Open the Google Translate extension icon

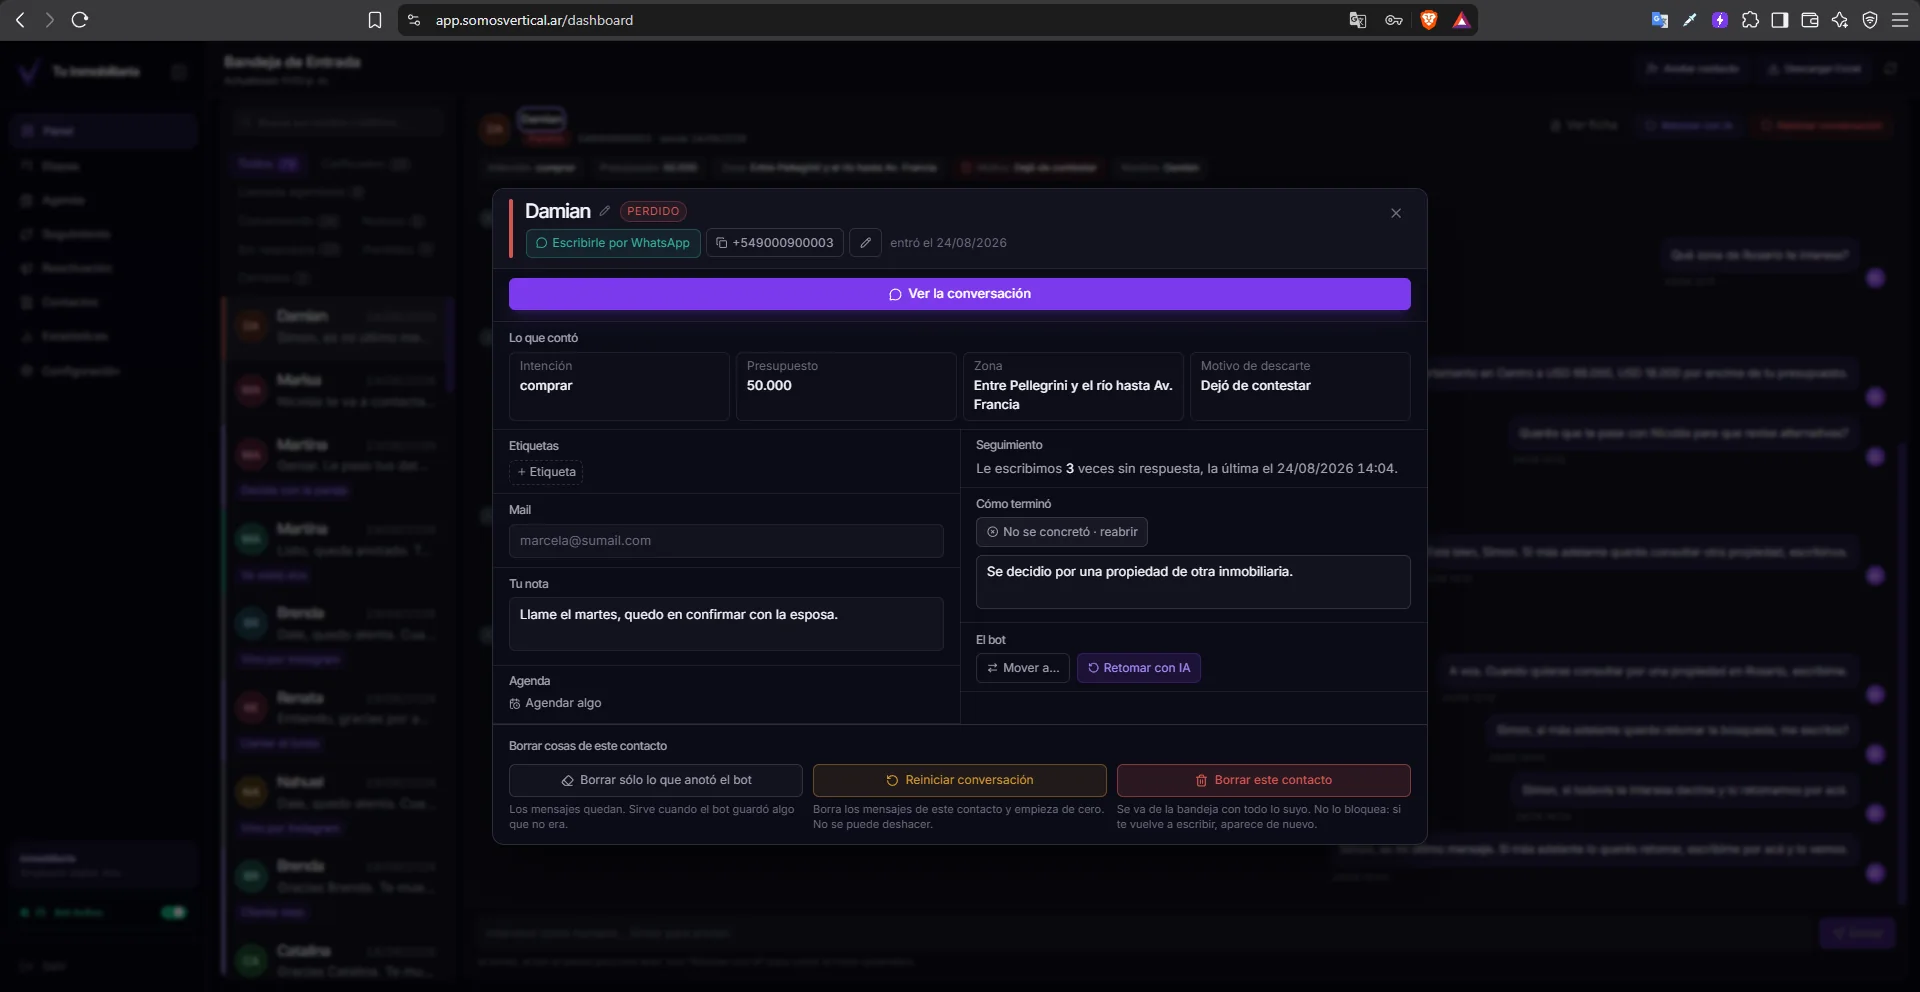1660,20
